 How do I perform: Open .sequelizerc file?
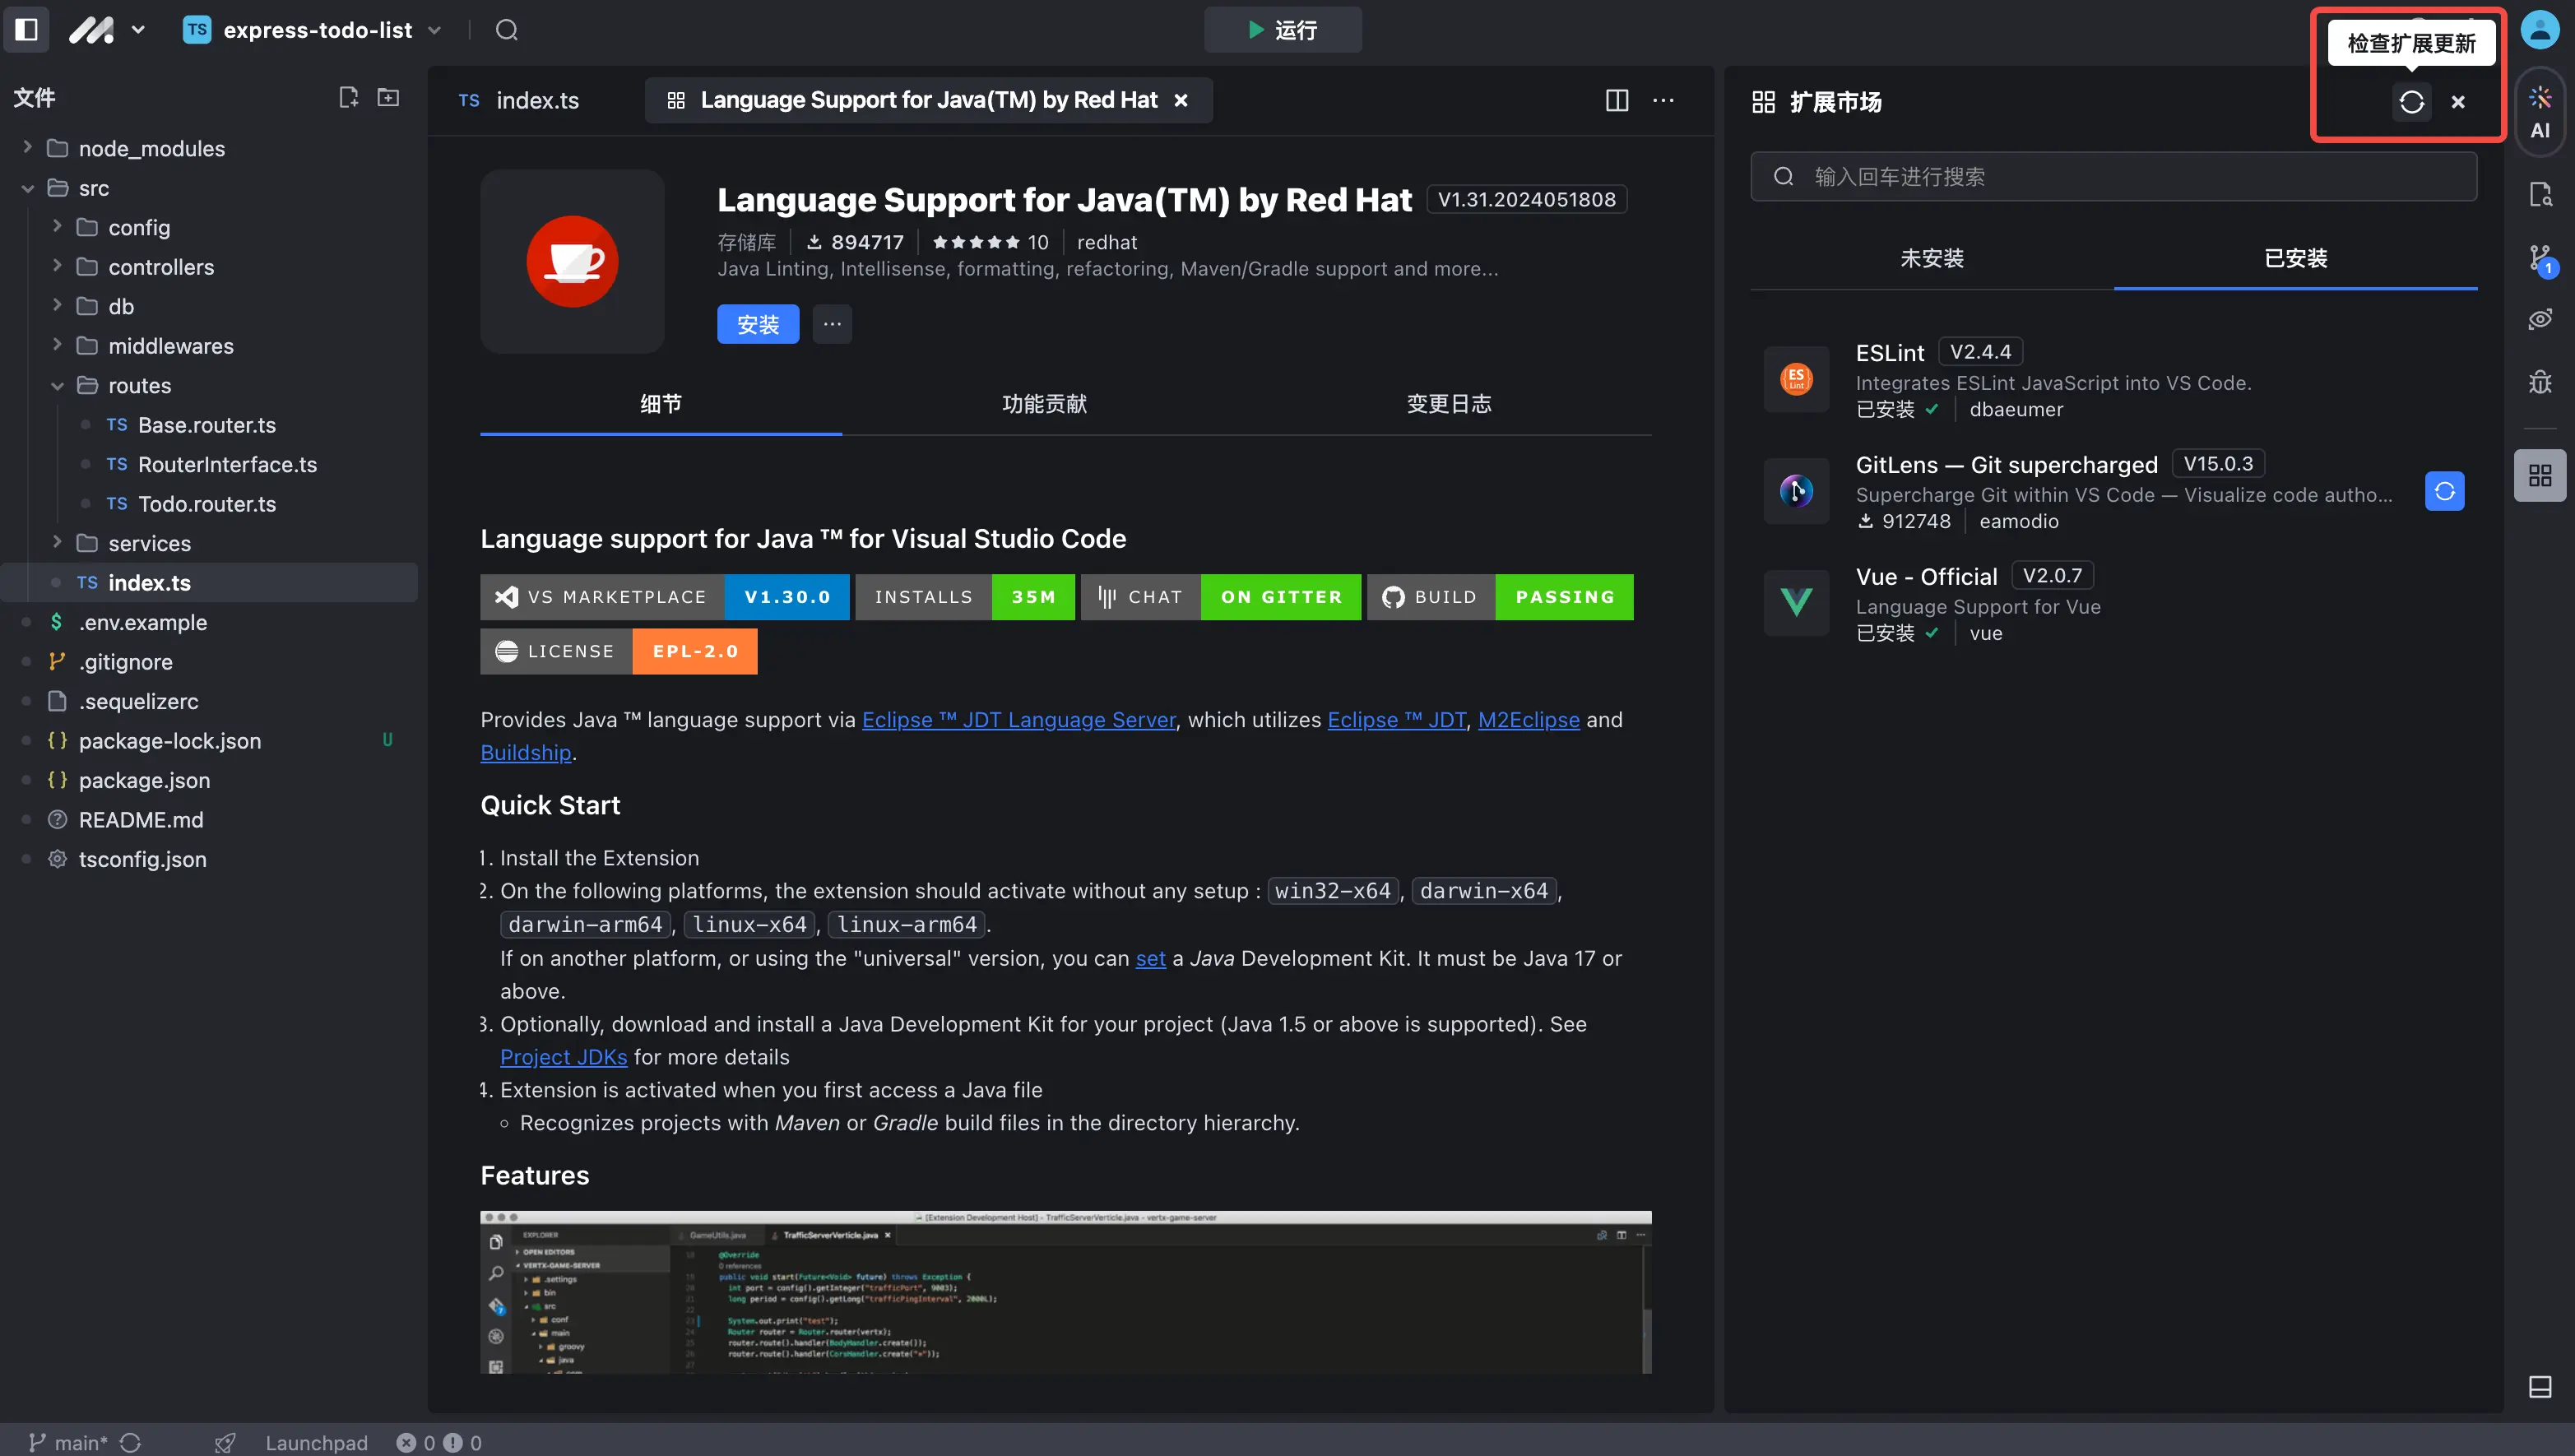tap(209, 701)
